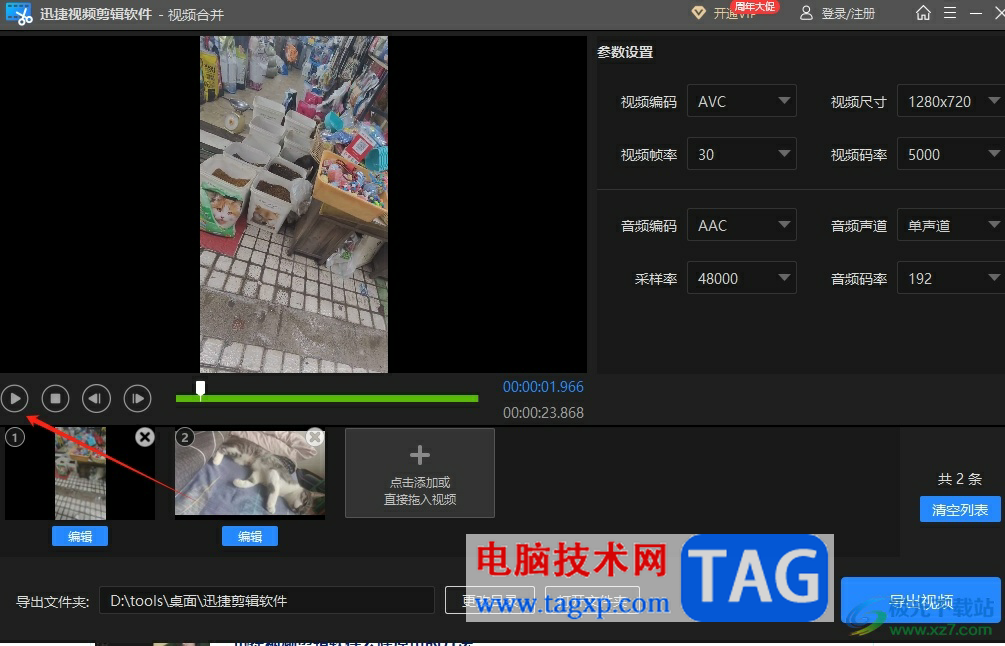Open 登录/注册 login link

[848, 13]
